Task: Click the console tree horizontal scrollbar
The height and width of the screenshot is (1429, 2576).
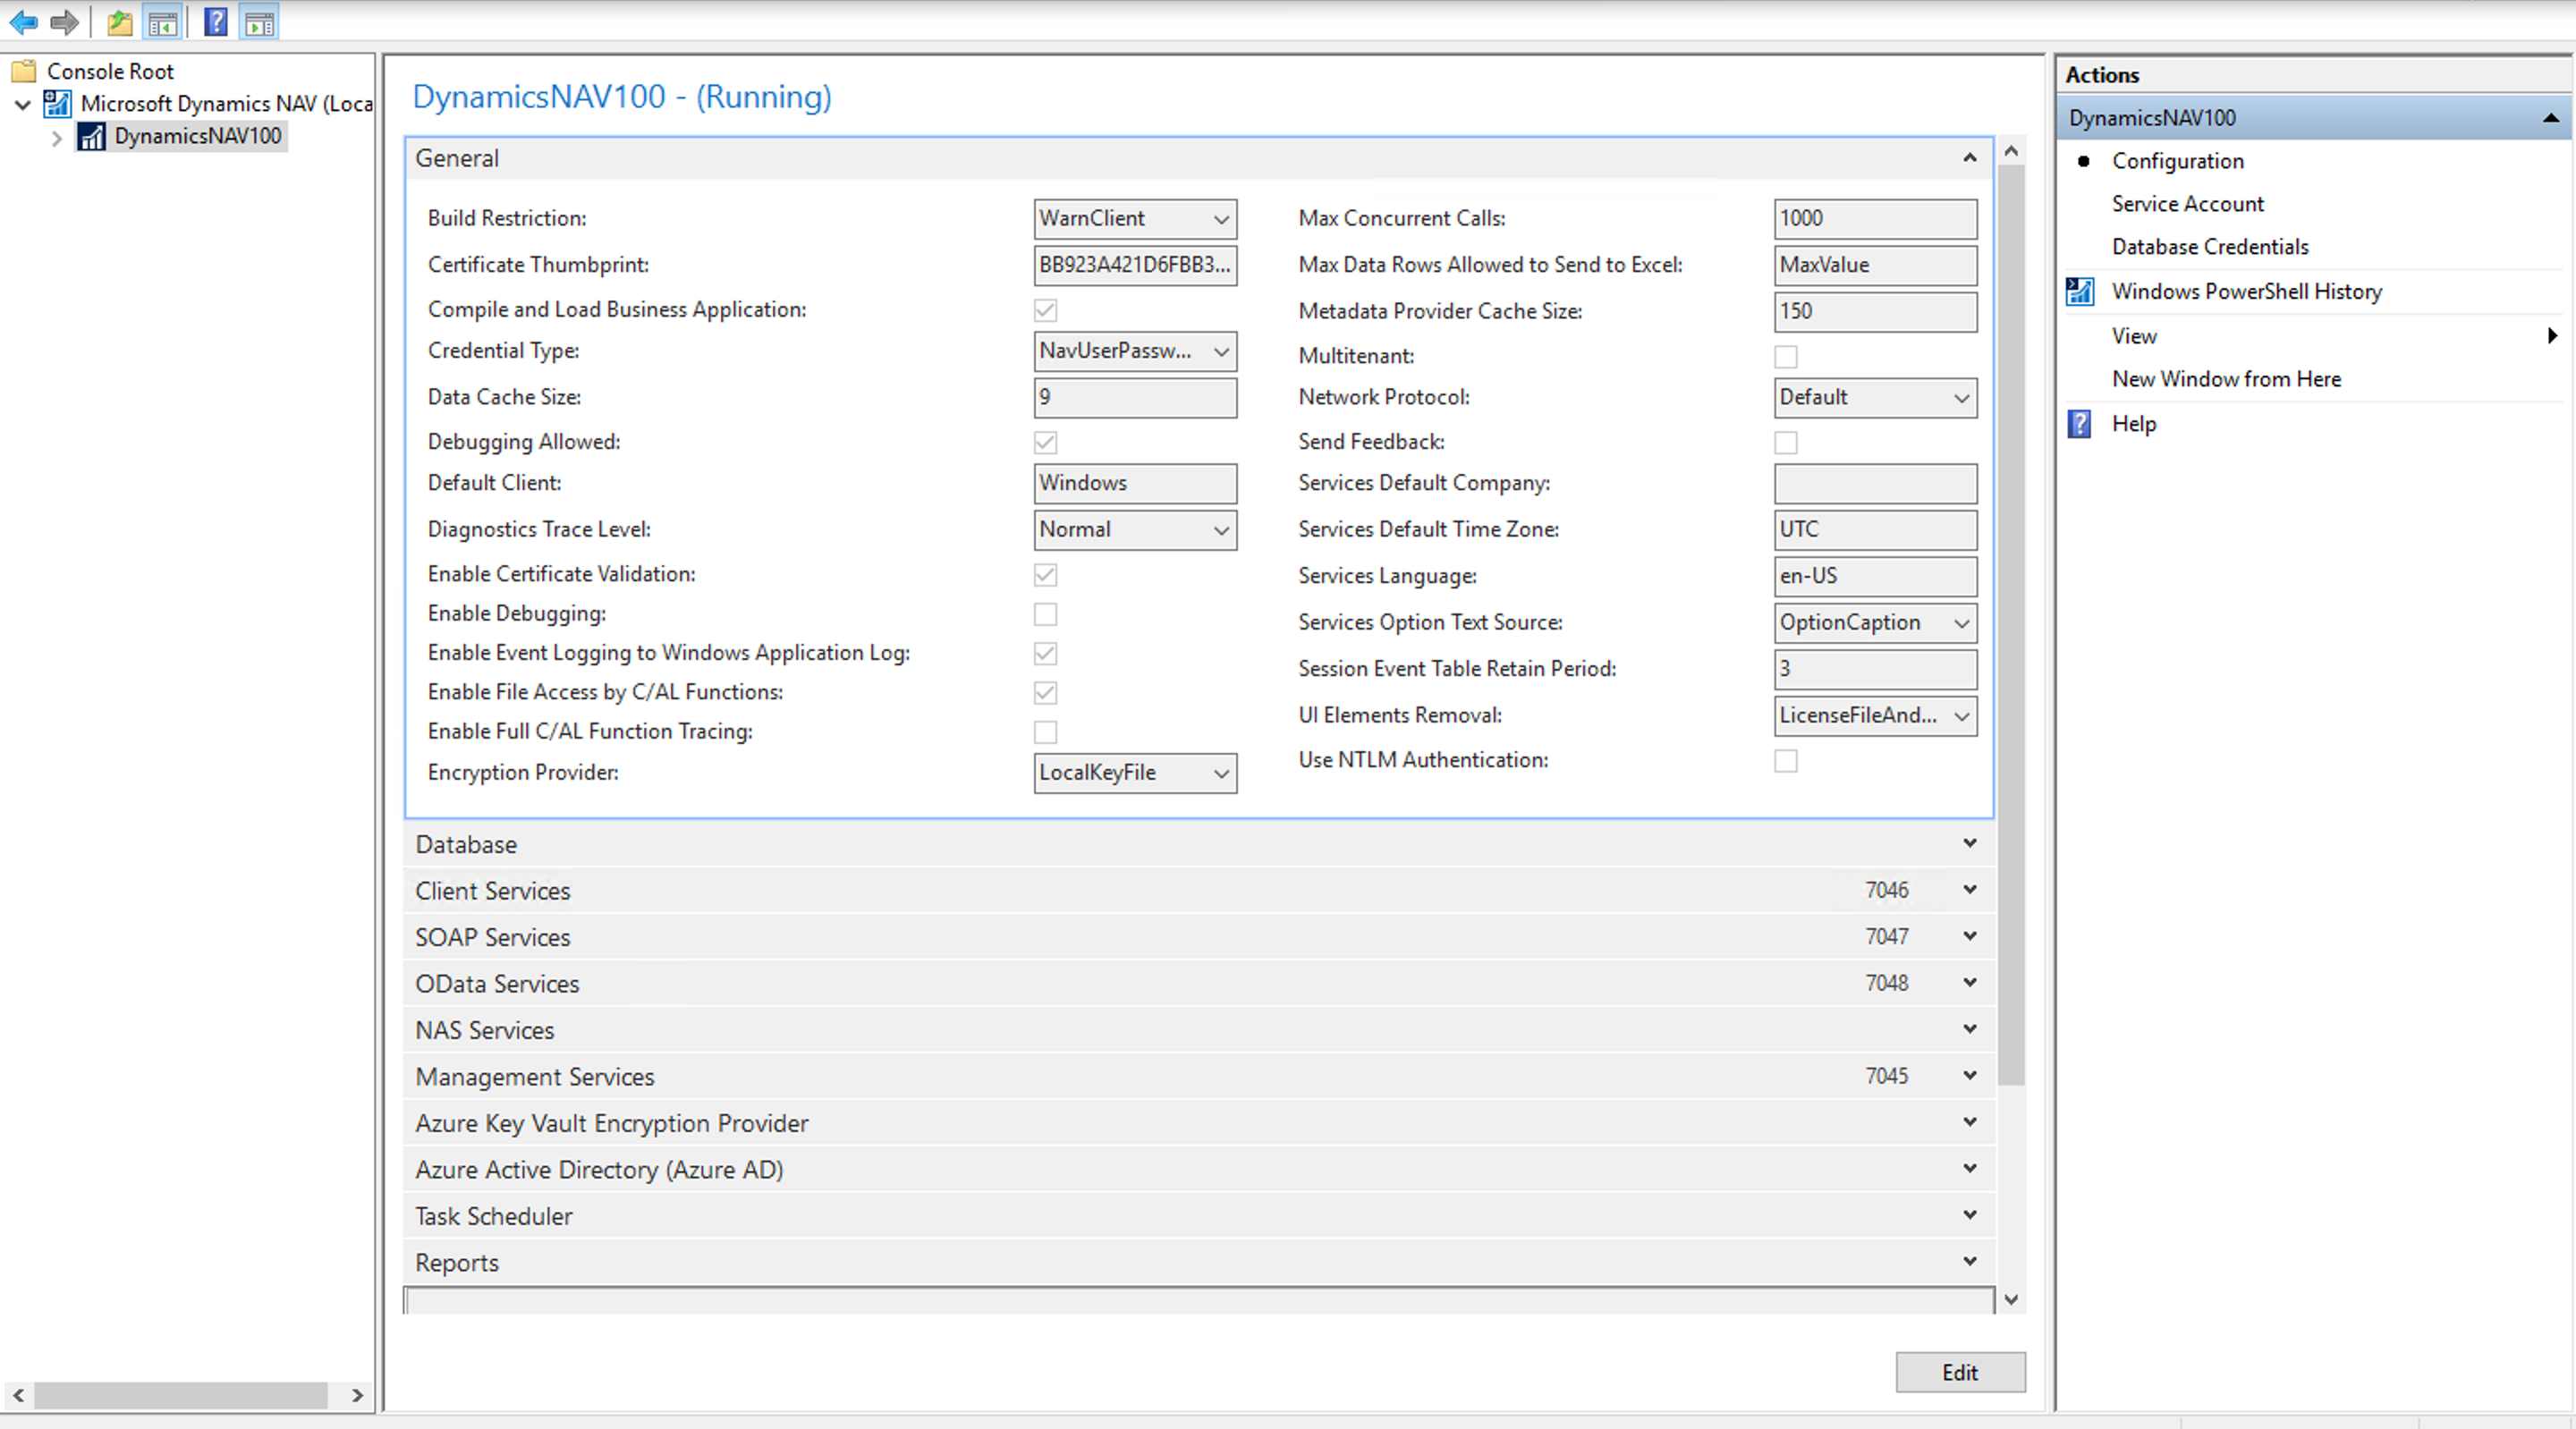Action: tap(180, 1395)
